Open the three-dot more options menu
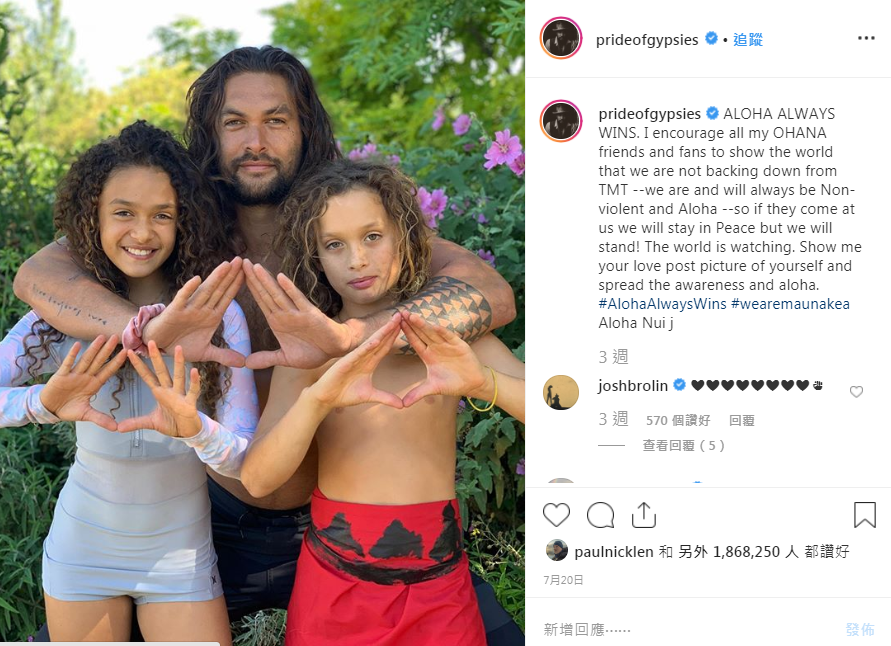The height and width of the screenshot is (646, 891). pyautogui.click(x=866, y=38)
